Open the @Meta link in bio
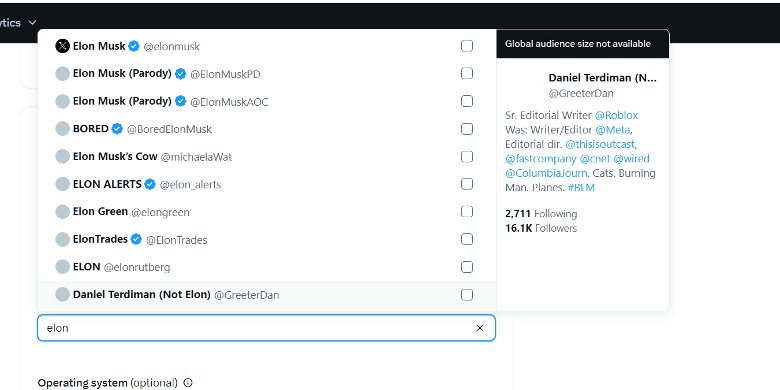The image size is (780, 390). coord(613,130)
